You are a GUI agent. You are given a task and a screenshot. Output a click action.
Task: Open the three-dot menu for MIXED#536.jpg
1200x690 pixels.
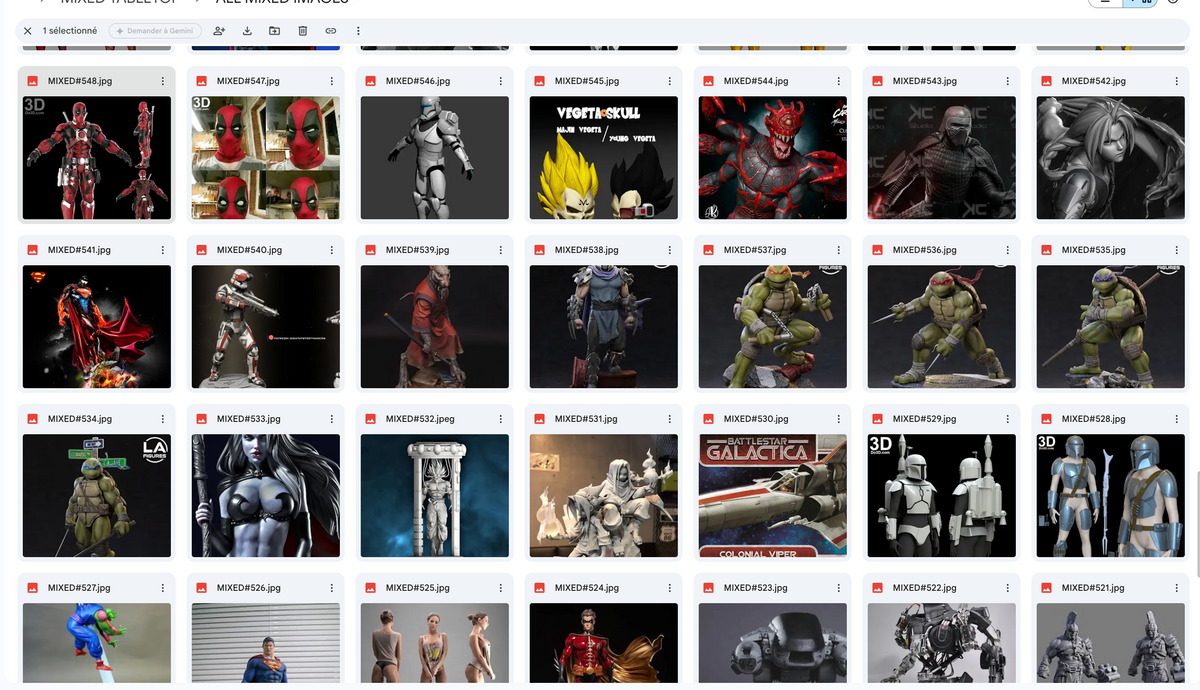point(1008,250)
